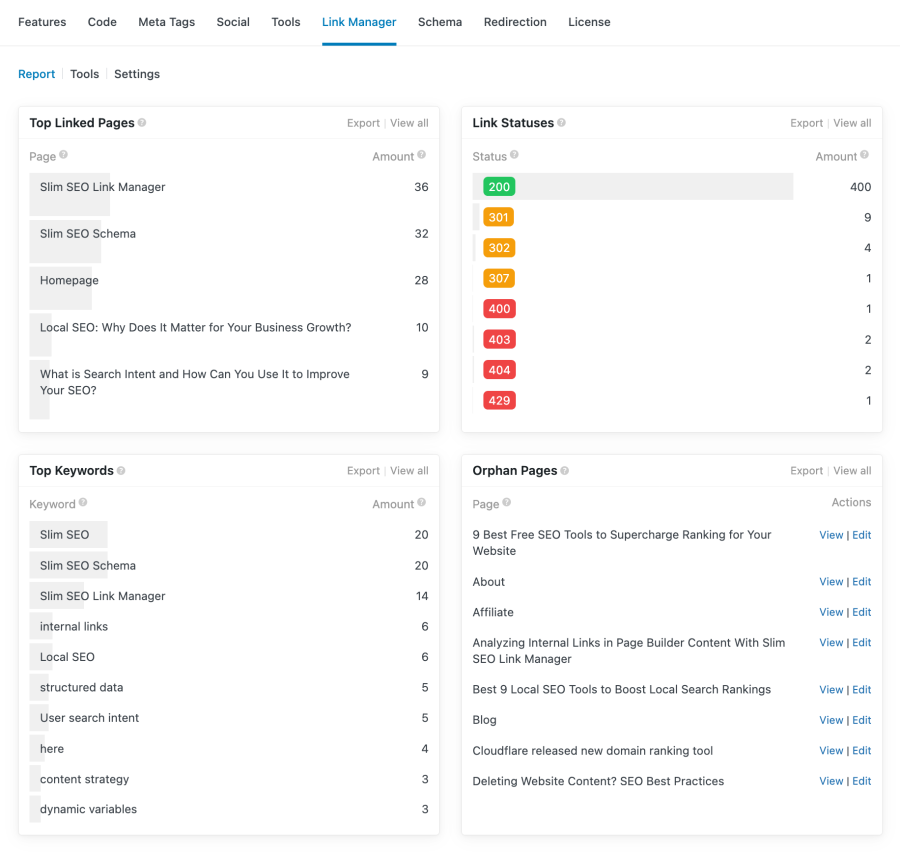Image resolution: width=900 pixels, height=852 pixels.
Task: Open the Features tab
Action: click(x=42, y=22)
